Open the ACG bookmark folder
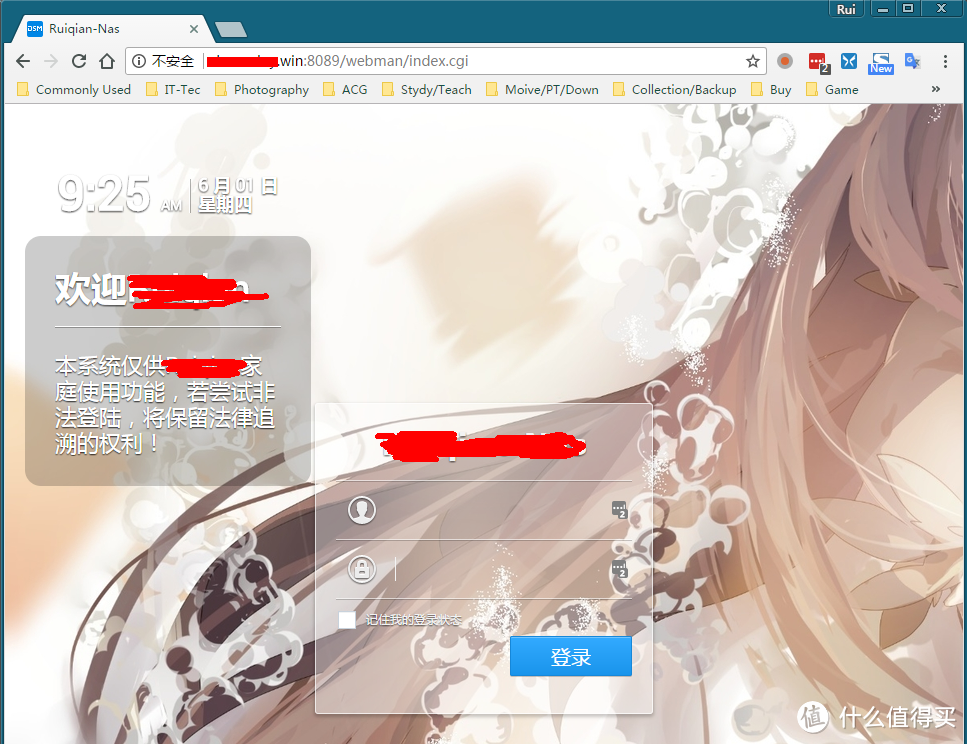Viewport: 967px width, 744px height. click(x=345, y=90)
